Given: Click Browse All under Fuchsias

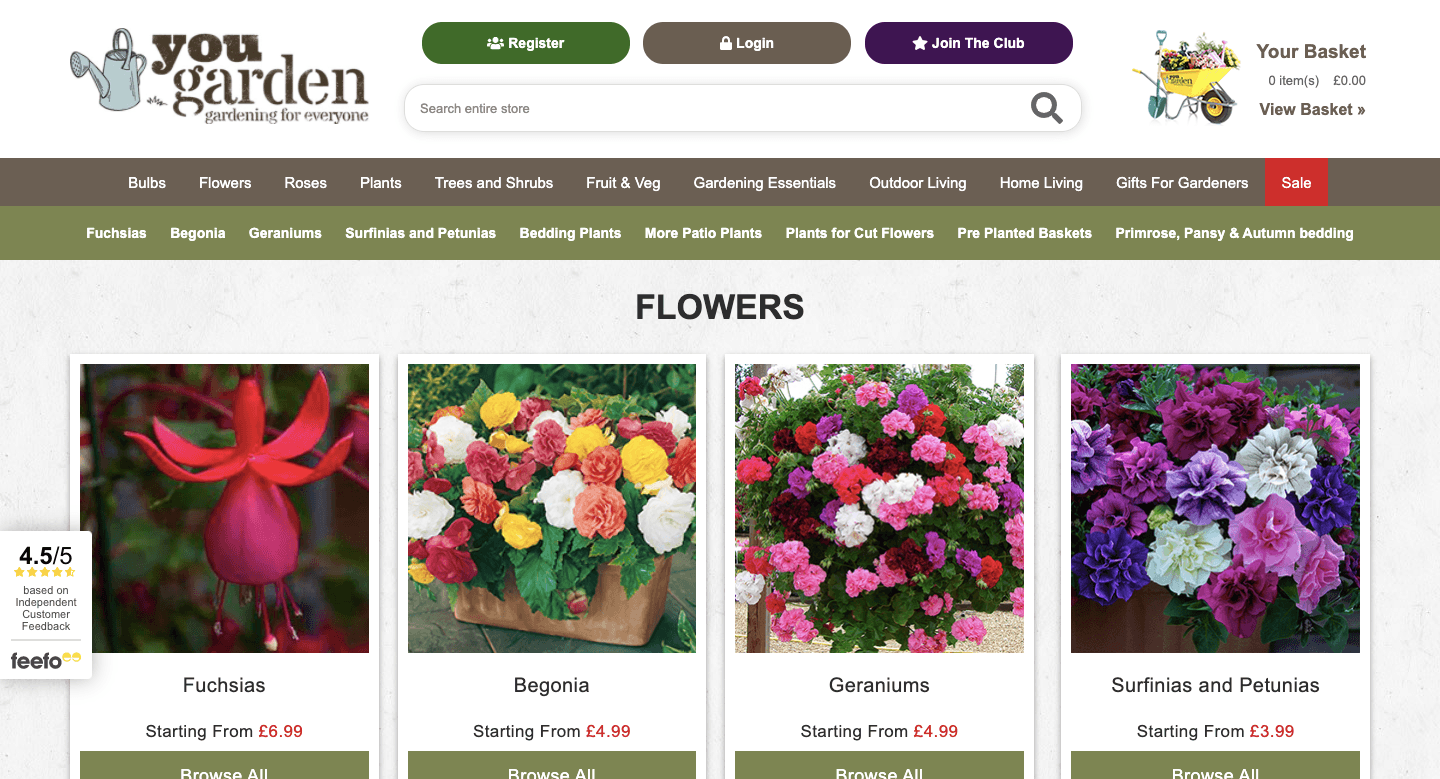Looking at the screenshot, I should coord(224,766).
